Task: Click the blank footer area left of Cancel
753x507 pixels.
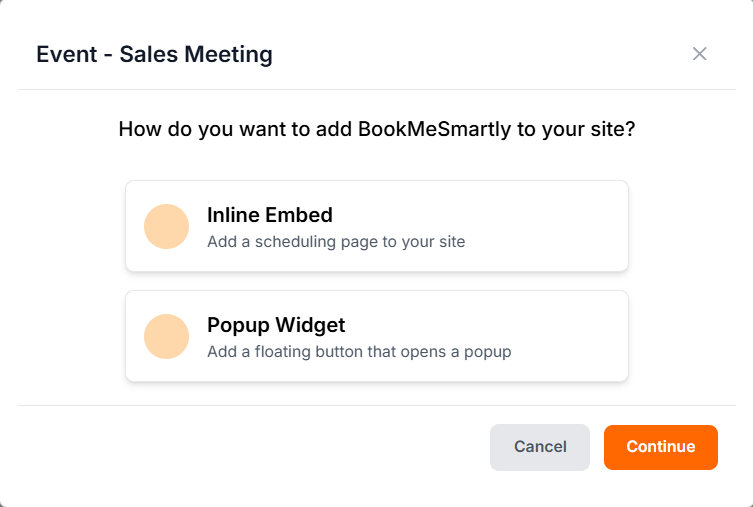Action: coord(250,447)
